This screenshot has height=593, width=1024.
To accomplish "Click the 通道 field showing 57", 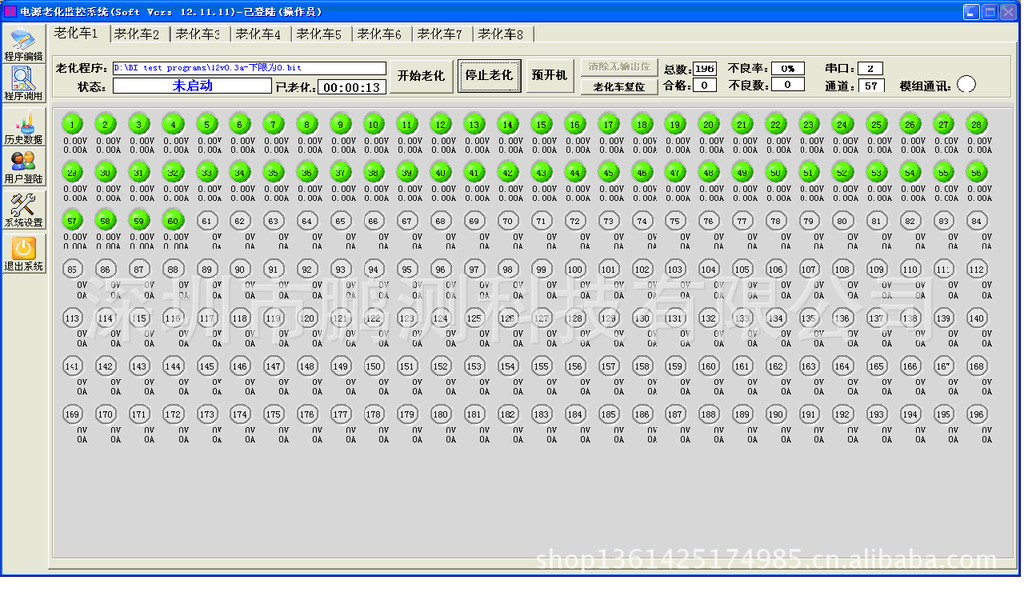I will click(x=871, y=86).
